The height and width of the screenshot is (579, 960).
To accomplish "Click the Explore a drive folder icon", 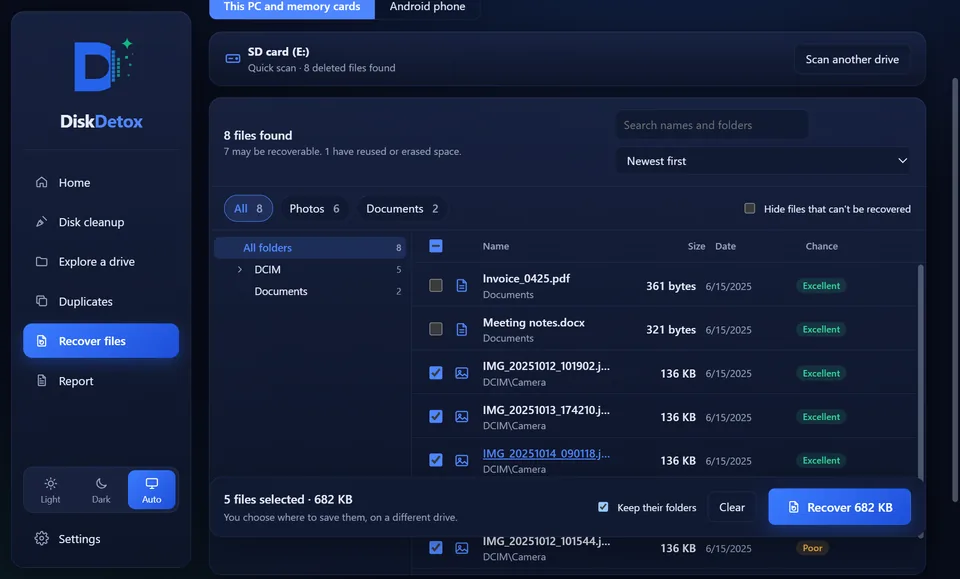I will (x=42, y=261).
